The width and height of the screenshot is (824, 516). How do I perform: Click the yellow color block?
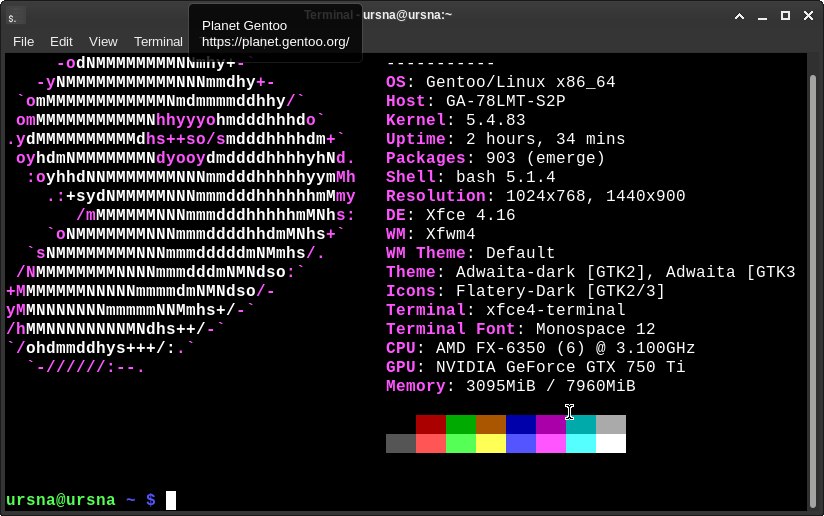491,443
